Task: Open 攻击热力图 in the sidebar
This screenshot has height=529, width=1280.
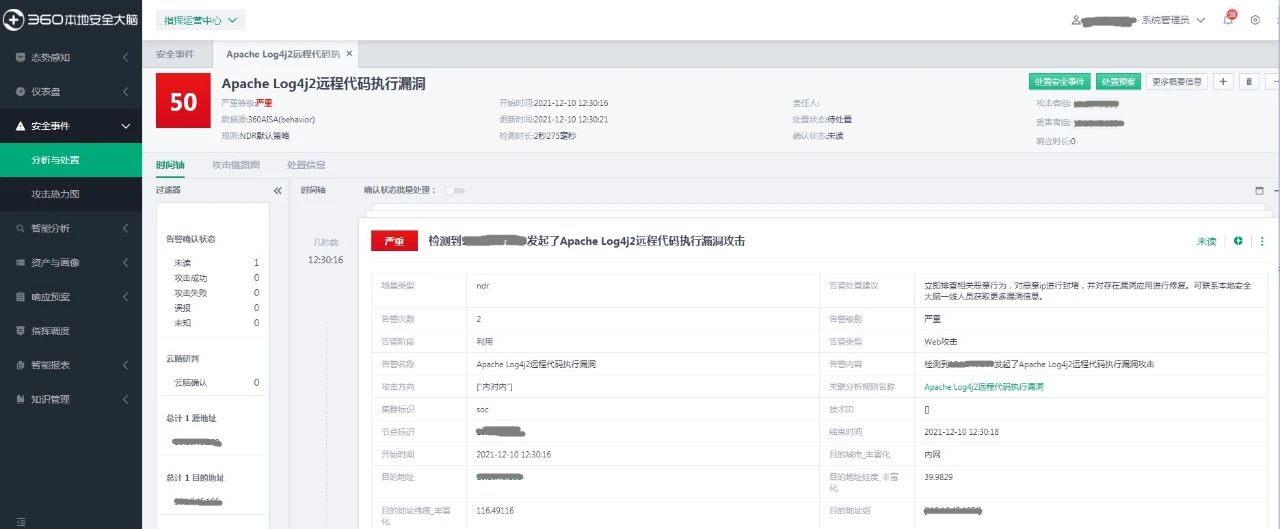Action: point(71,194)
